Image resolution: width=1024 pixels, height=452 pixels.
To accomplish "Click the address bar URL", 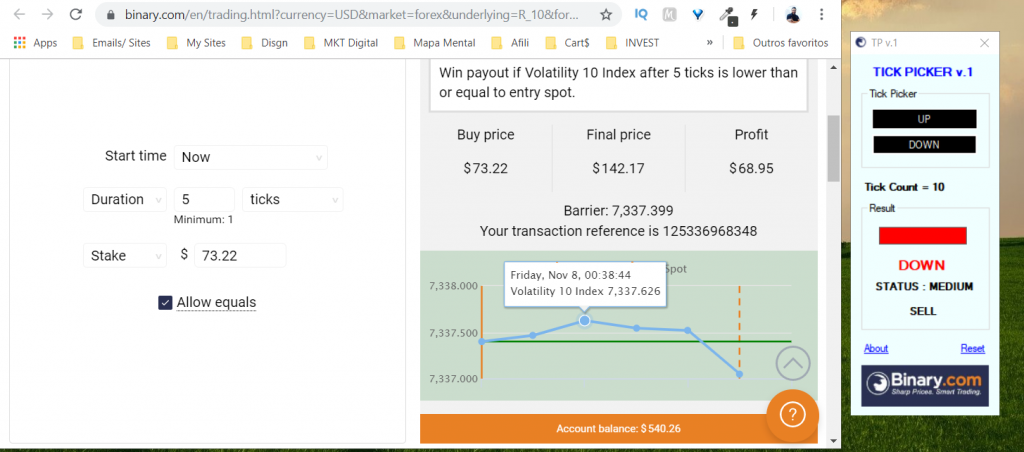I will [351, 14].
